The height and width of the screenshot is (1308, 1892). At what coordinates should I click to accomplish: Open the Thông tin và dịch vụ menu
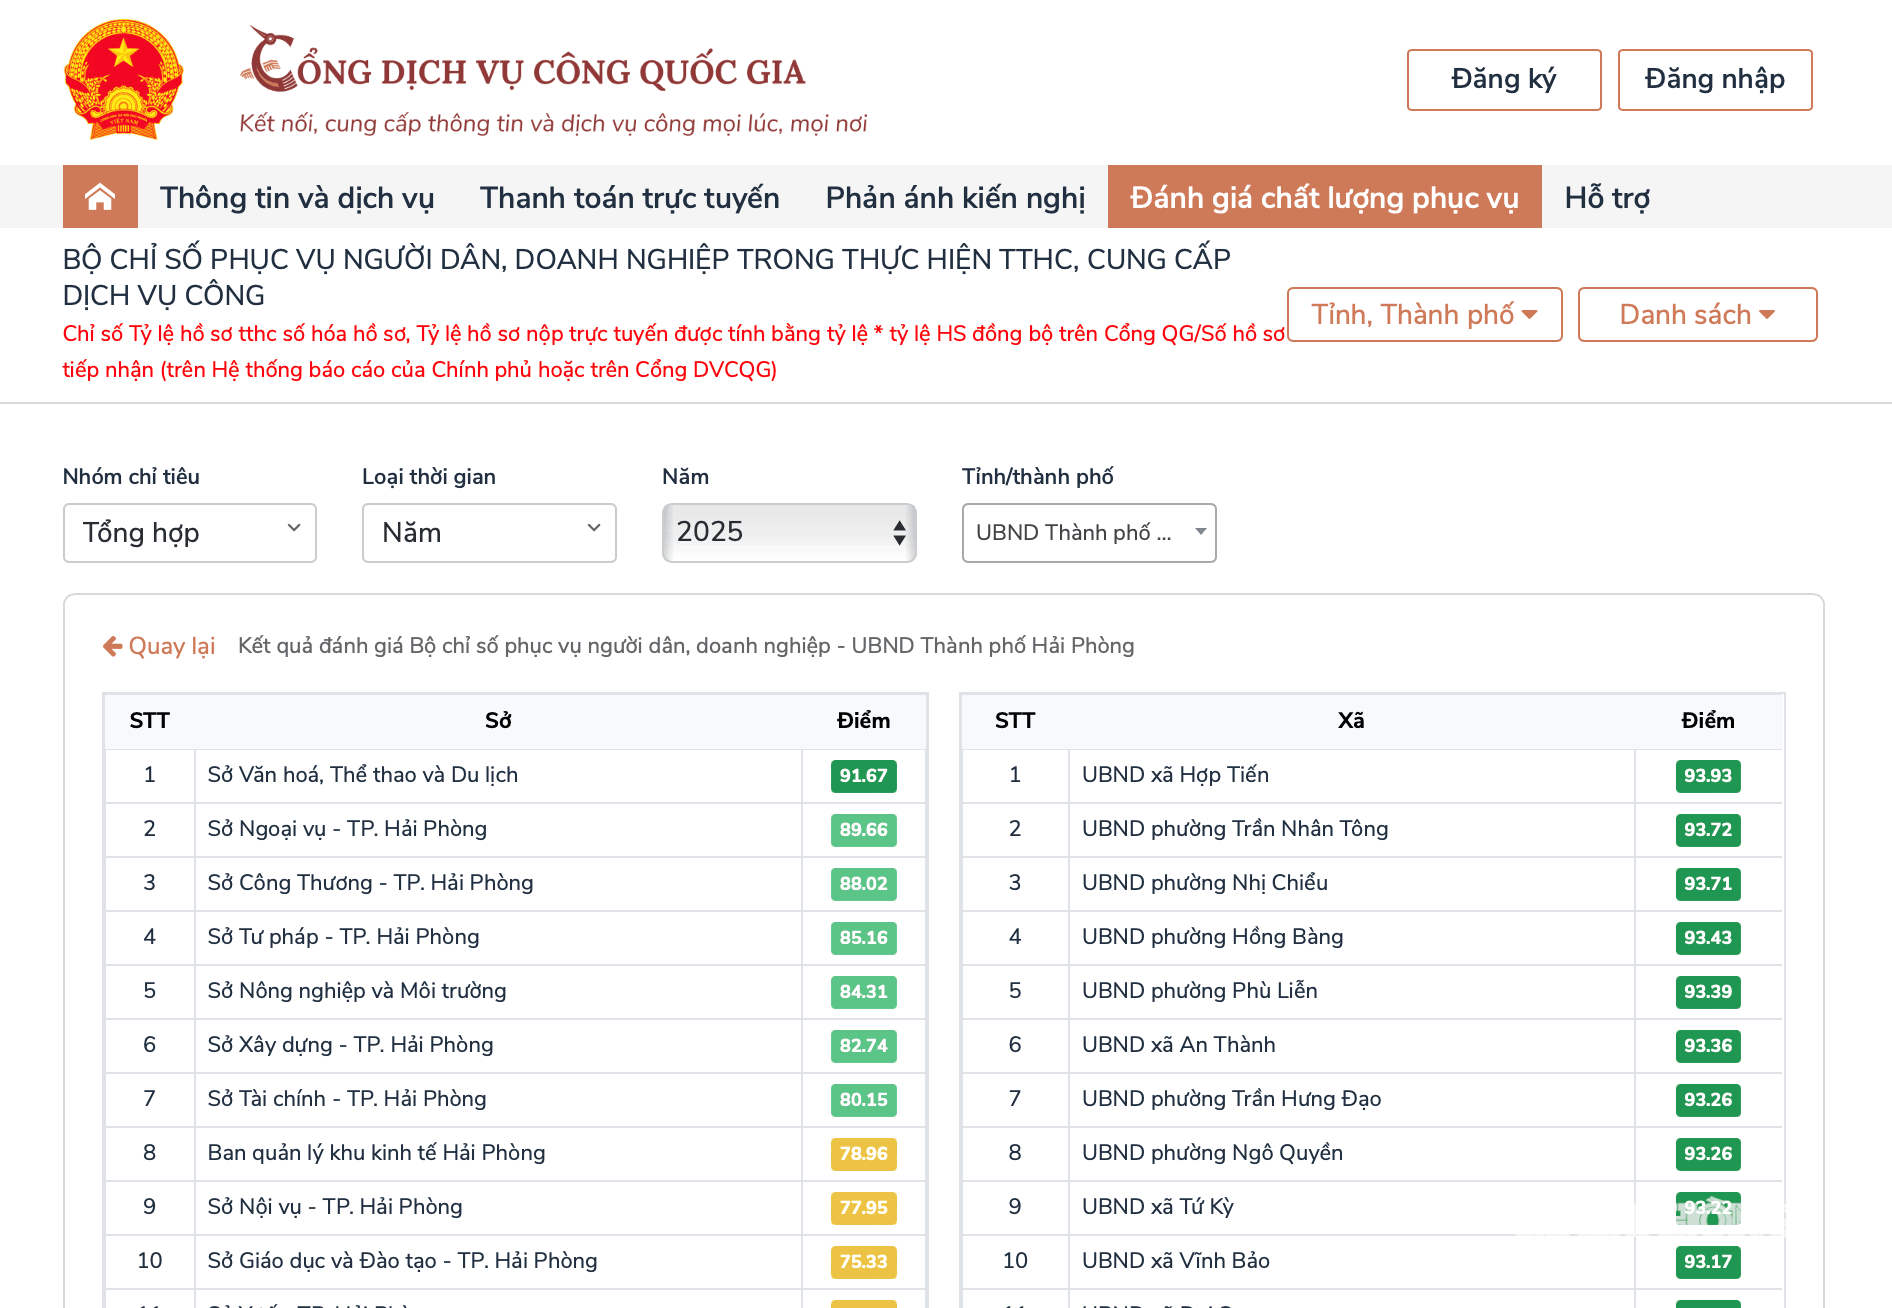pos(297,197)
